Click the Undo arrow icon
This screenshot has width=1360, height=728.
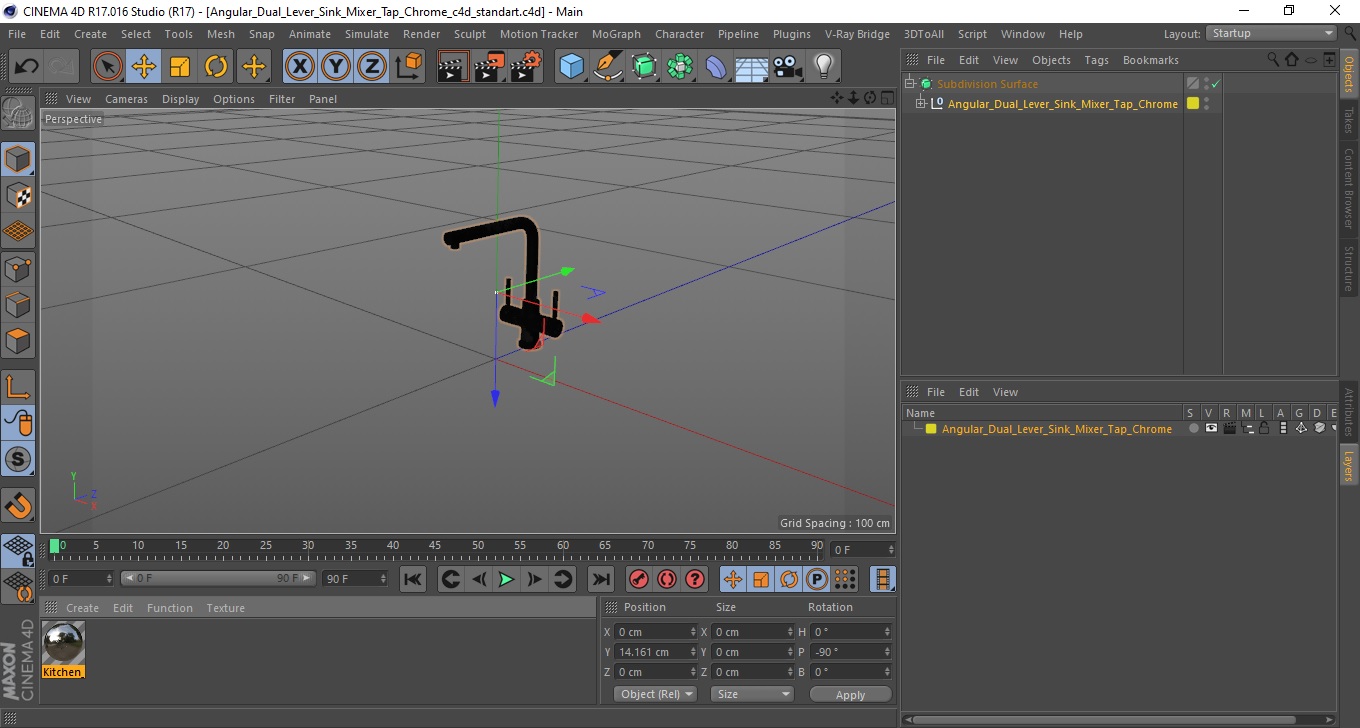[x=26, y=67]
